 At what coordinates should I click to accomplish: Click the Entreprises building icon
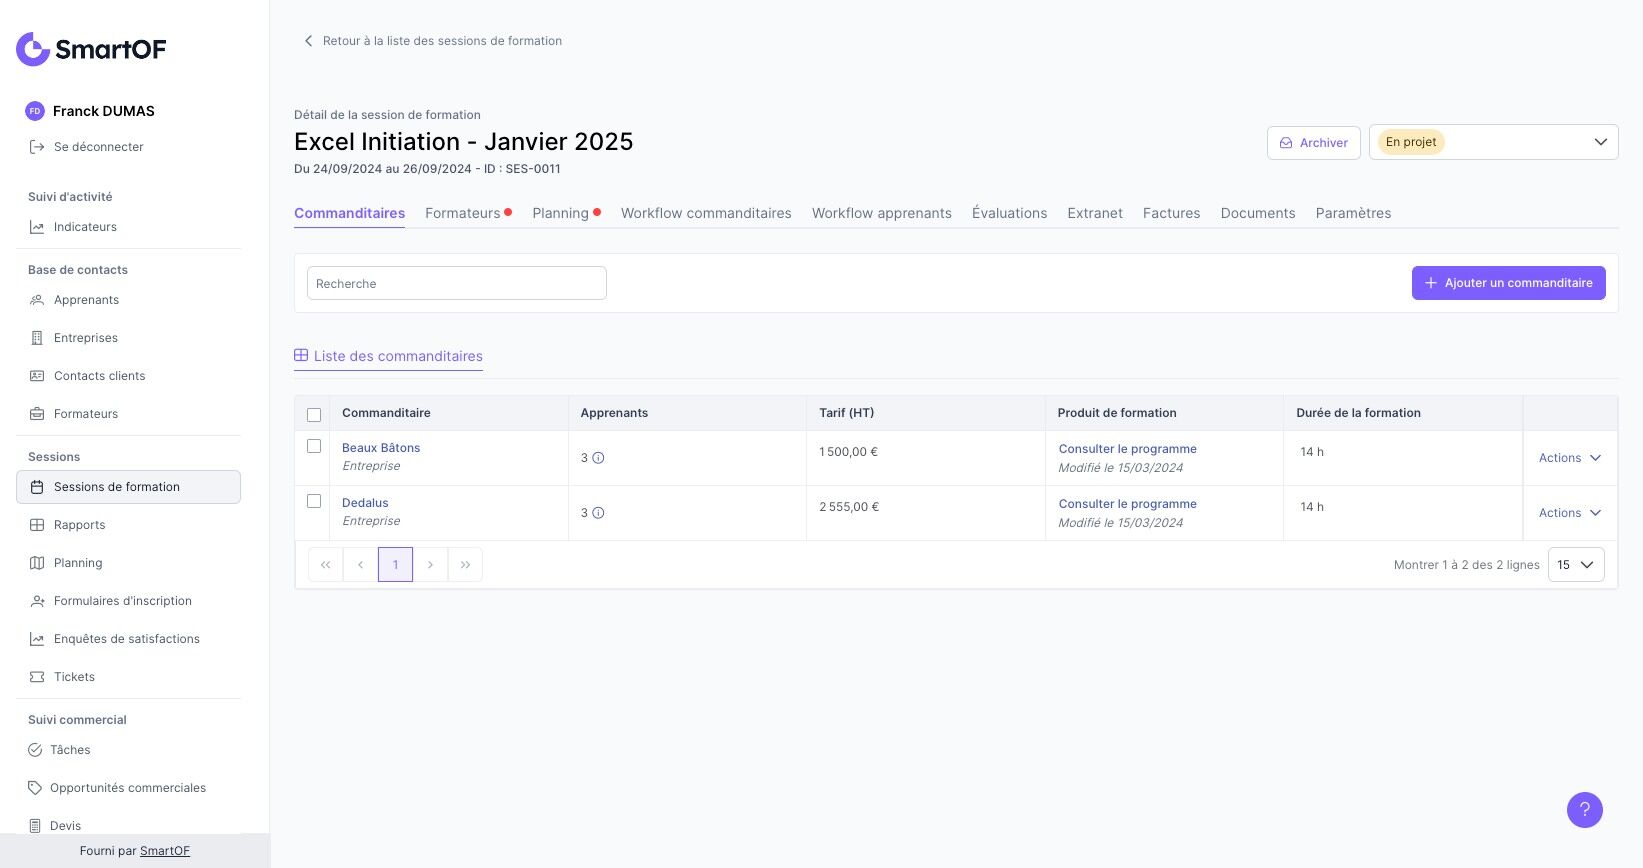37,338
